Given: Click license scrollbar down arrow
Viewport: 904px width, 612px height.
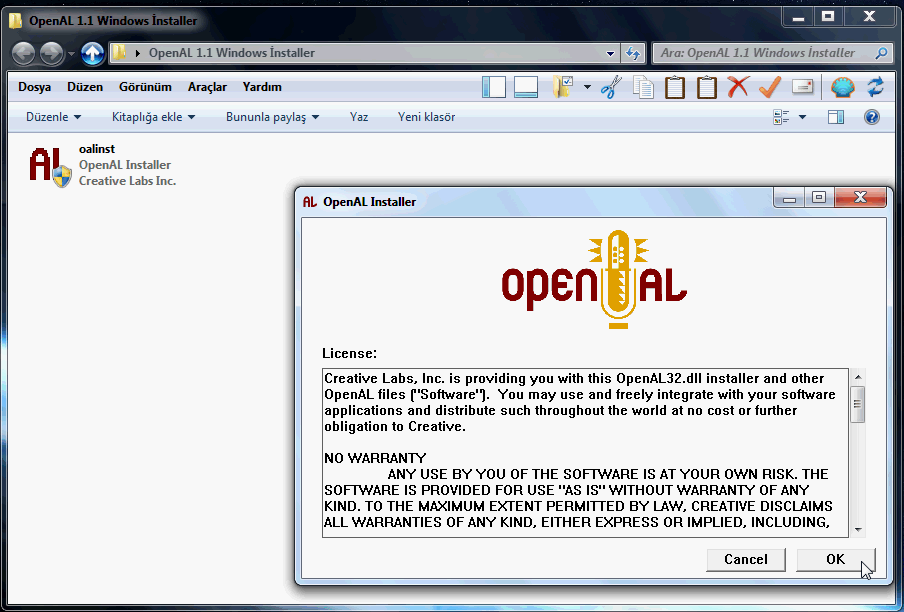Looking at the screenshot, I should 858,530.
